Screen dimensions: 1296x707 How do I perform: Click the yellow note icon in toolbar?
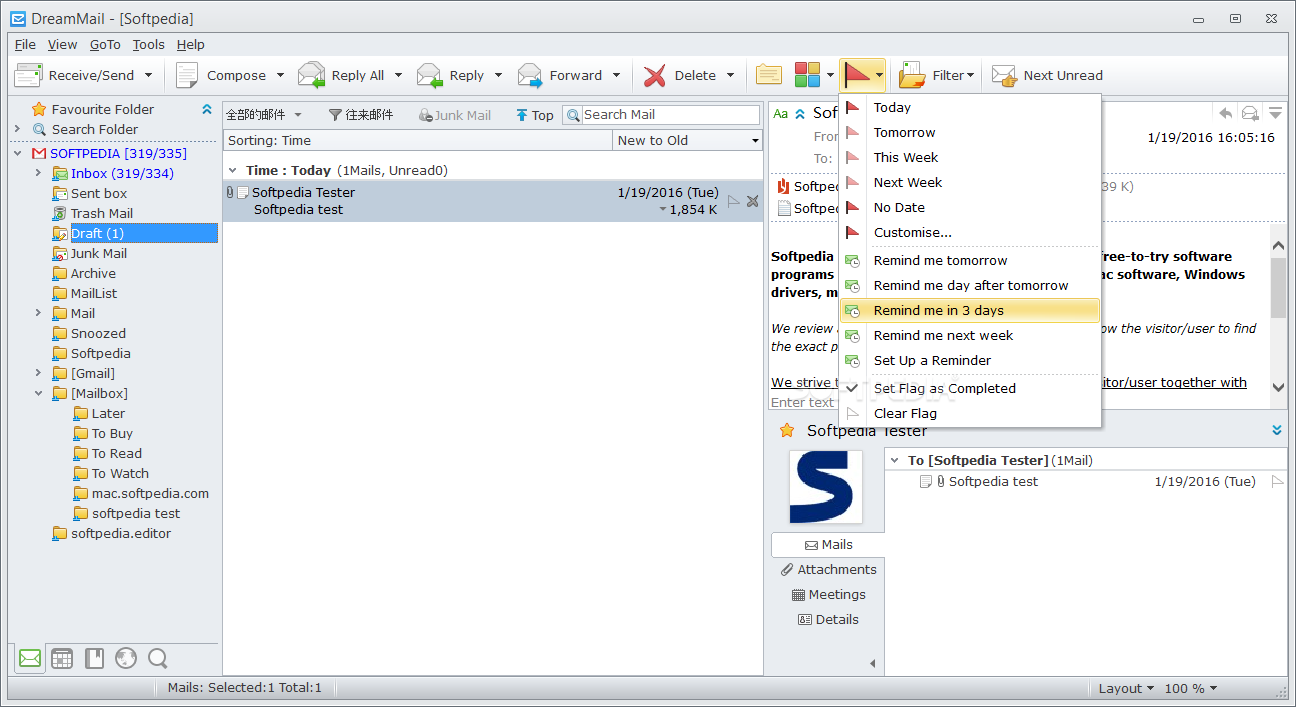pyautogui.click(x=768, y=75)
